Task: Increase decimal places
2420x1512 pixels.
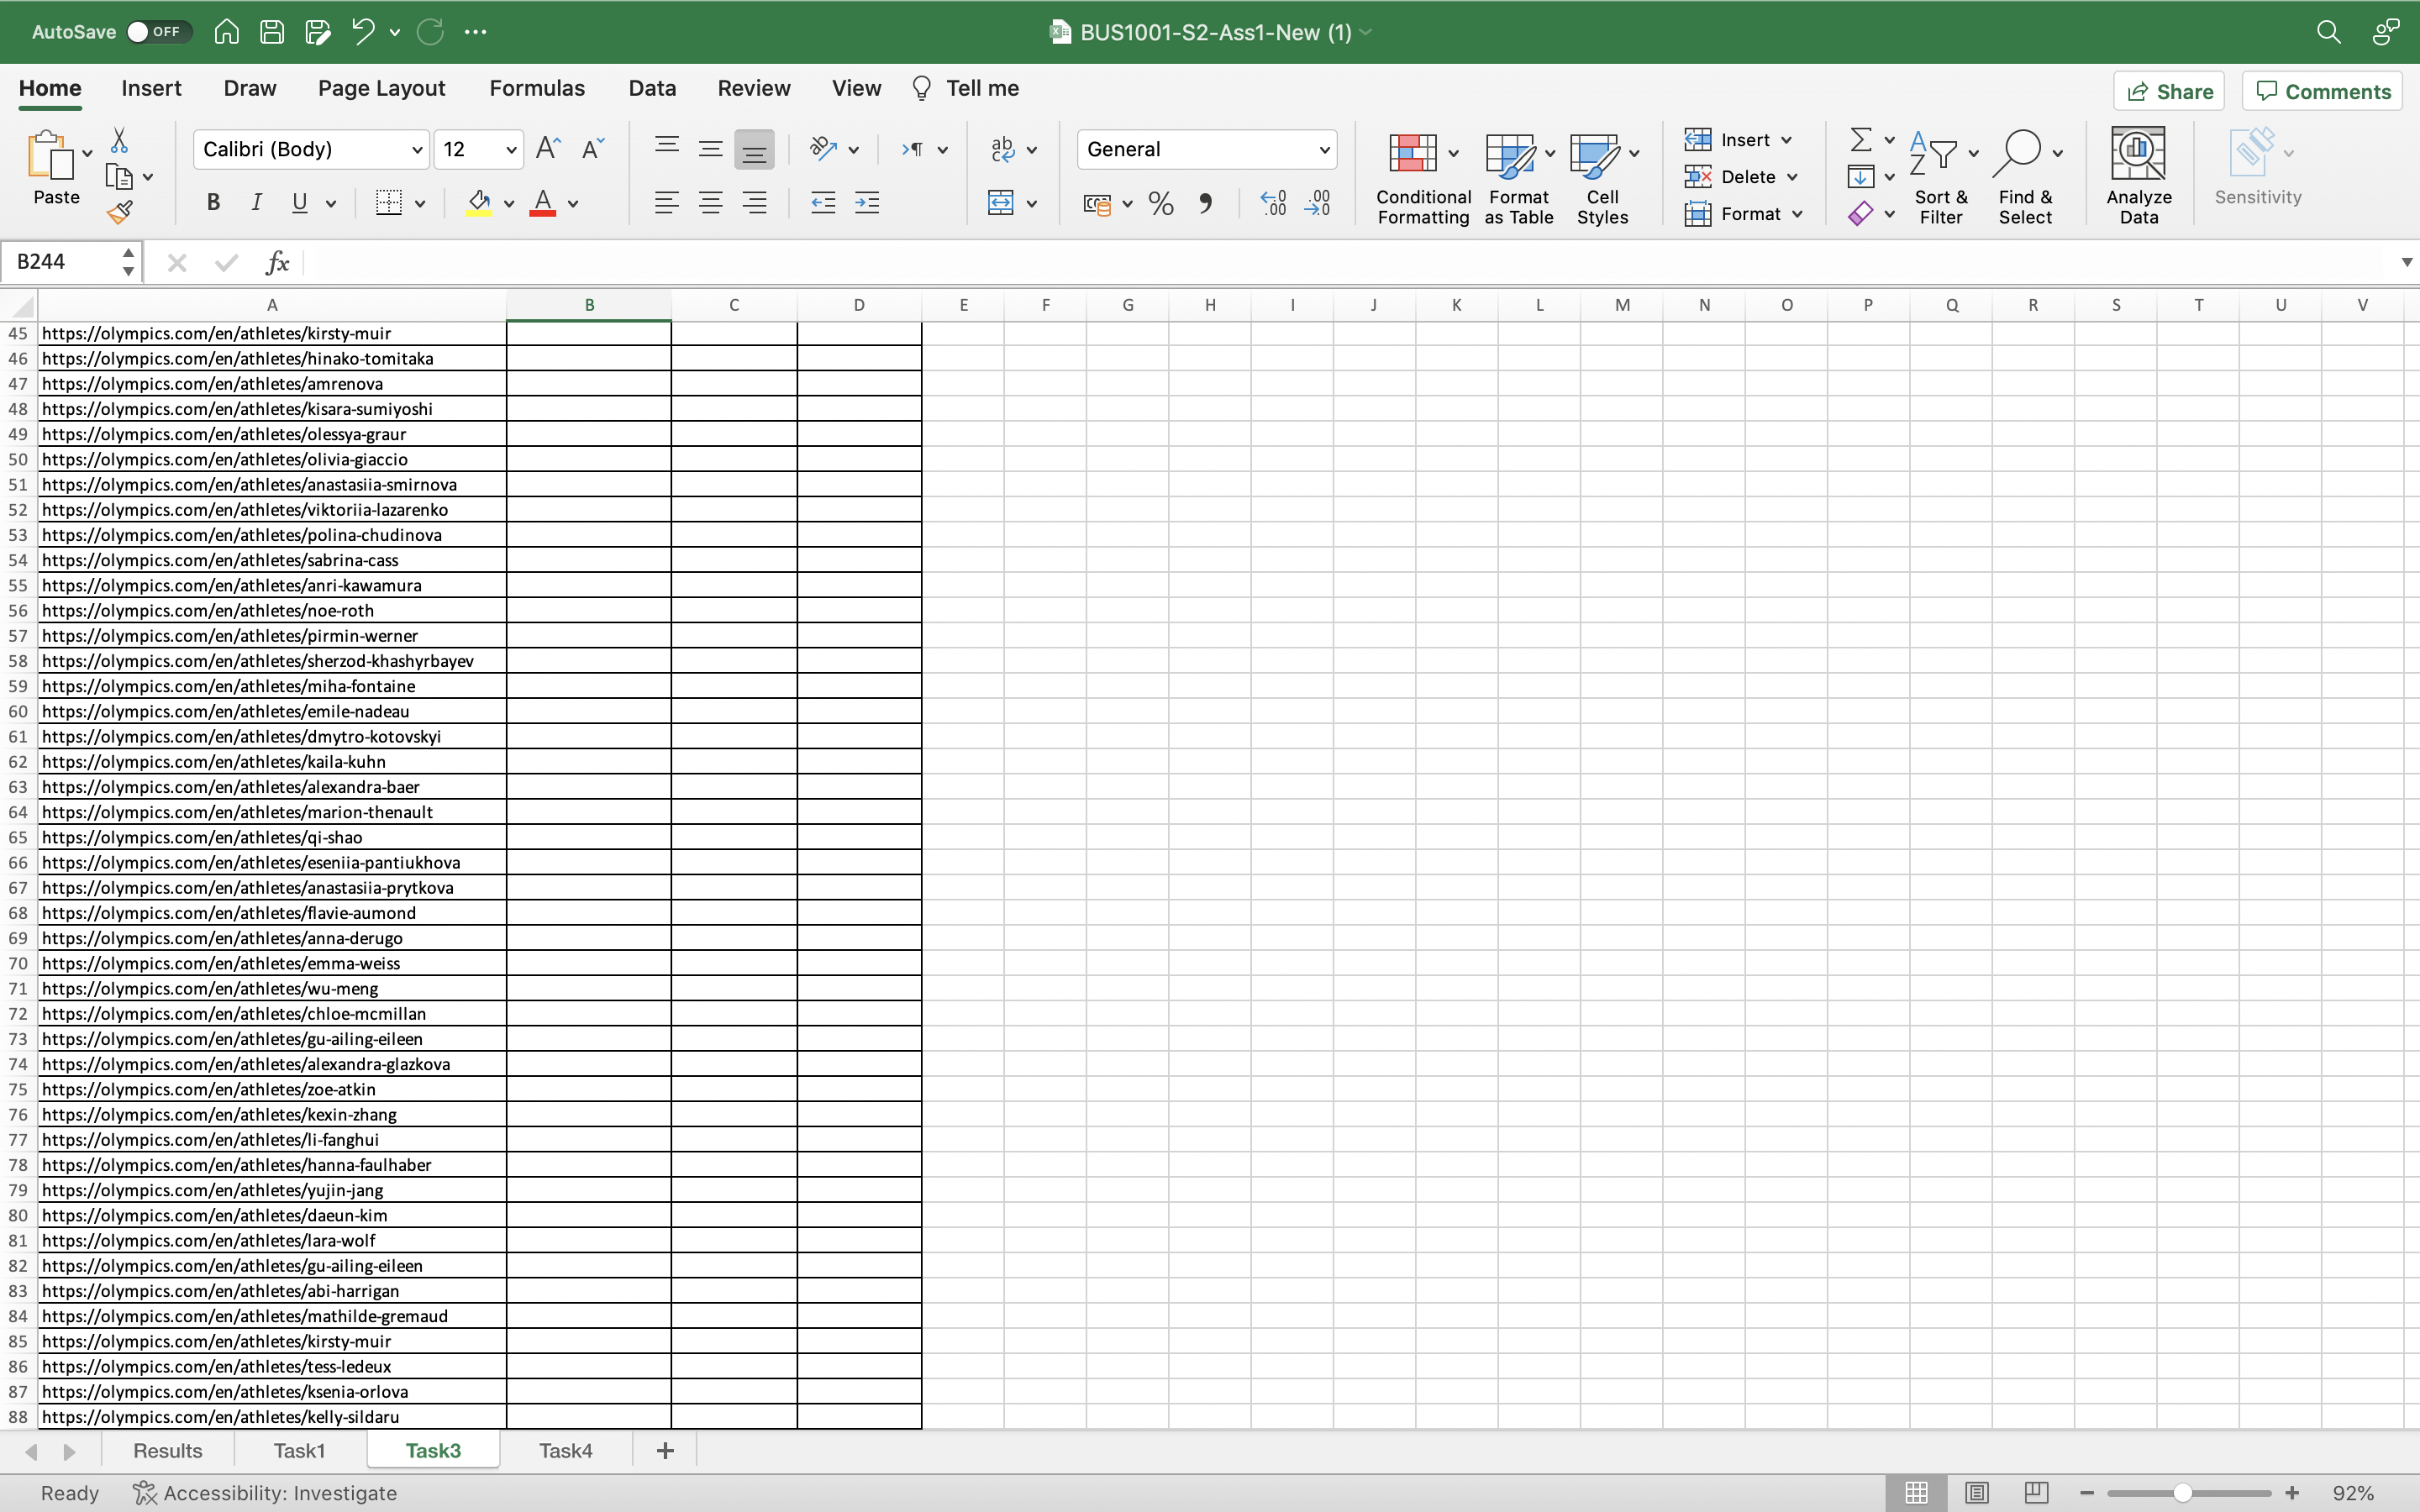Action: (1272, 203)
